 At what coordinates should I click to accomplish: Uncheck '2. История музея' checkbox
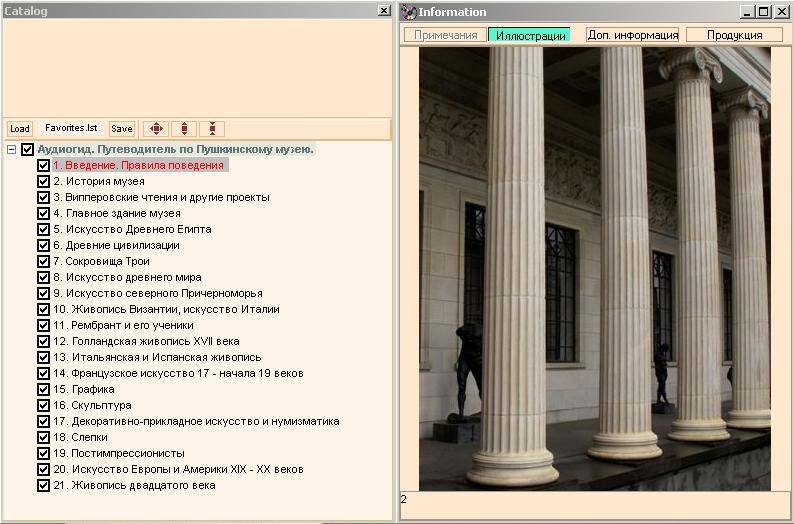[x=43, y=181]
